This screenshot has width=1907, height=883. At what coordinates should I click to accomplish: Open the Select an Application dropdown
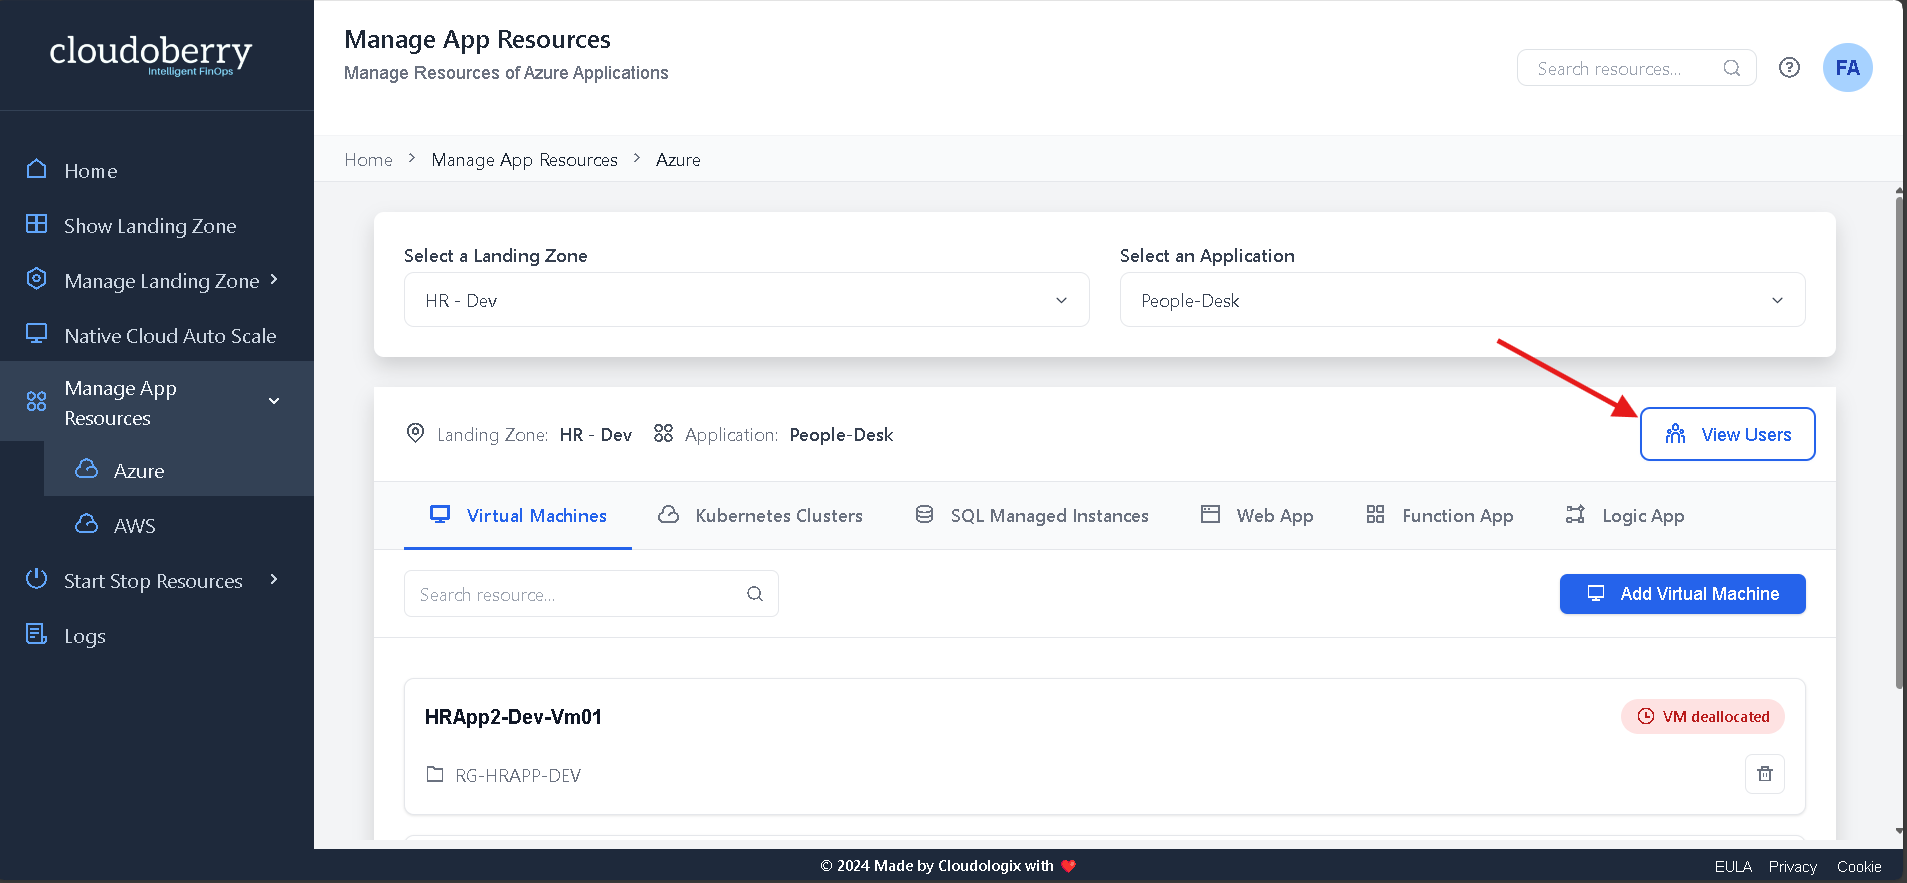(x=1463, y=300)
